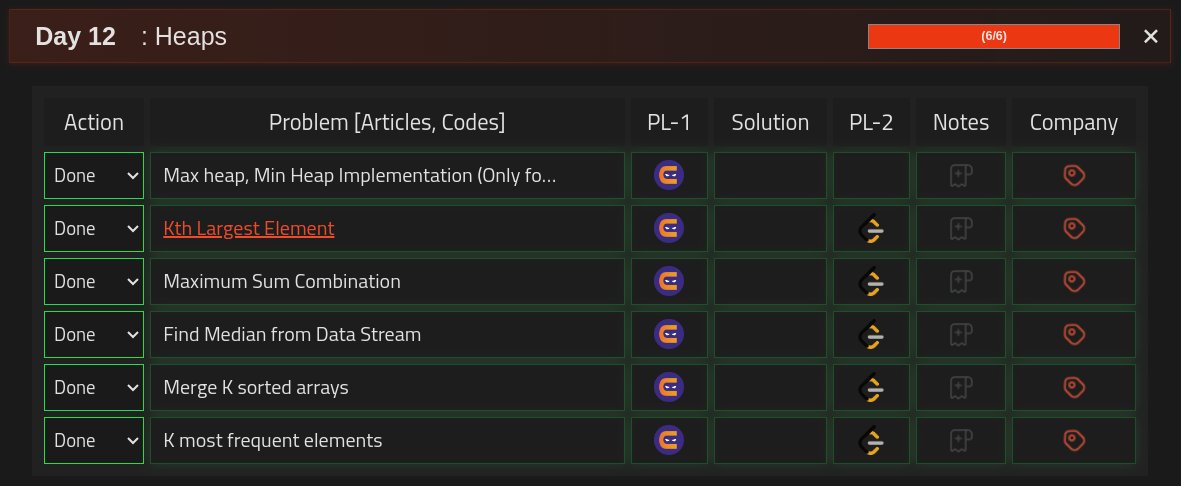Add note for Maximum Sum Combination
This screenshot has height=486, width=1181.
point(960,281)
